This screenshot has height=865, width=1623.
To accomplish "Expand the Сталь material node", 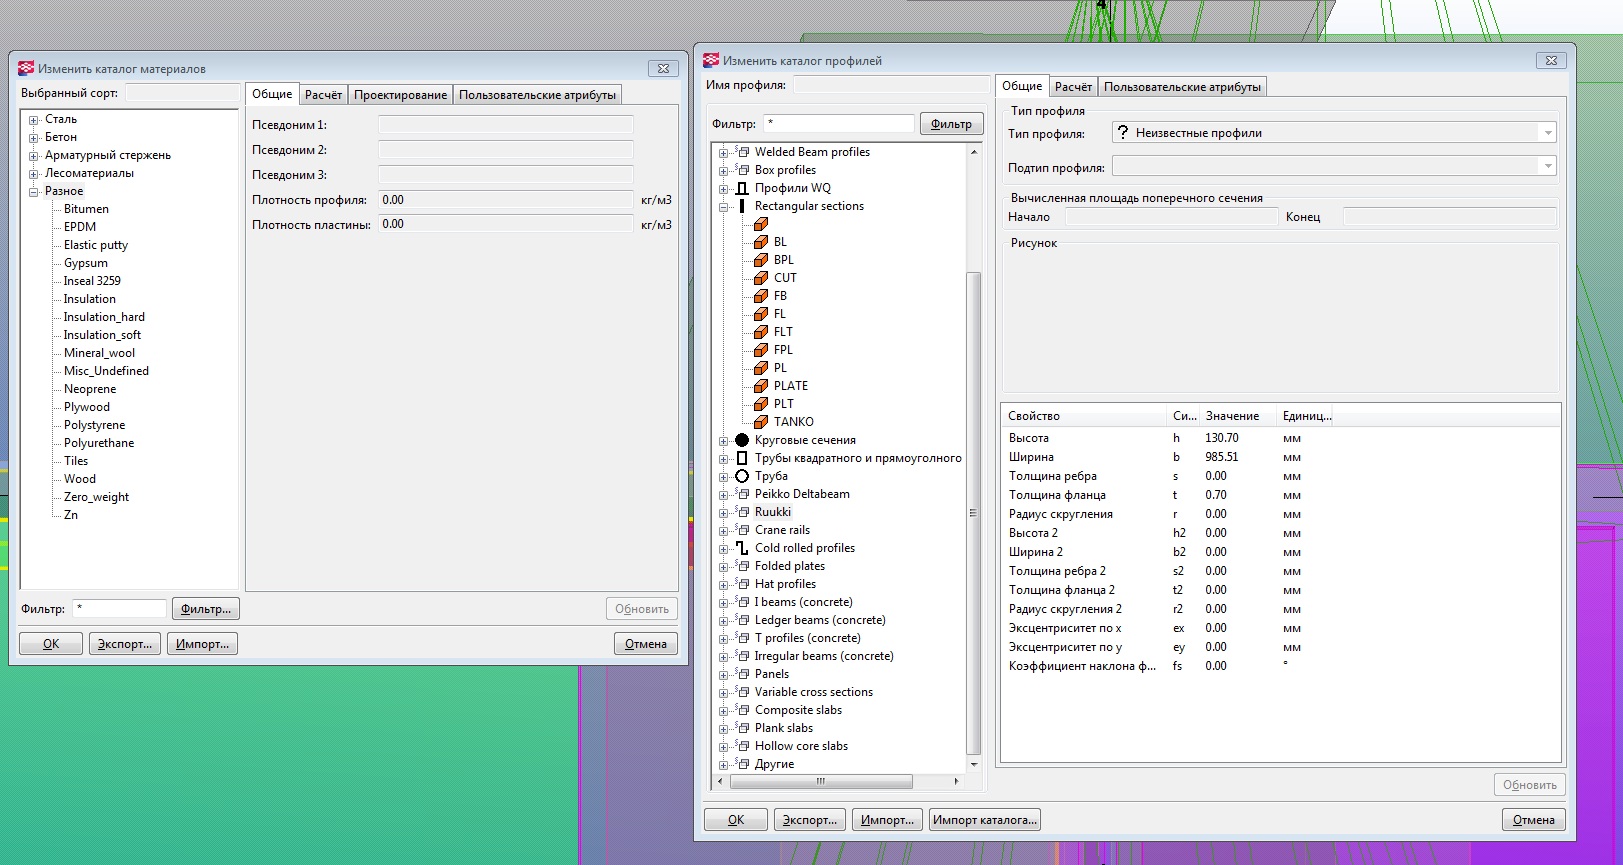I will click(33, 120).
